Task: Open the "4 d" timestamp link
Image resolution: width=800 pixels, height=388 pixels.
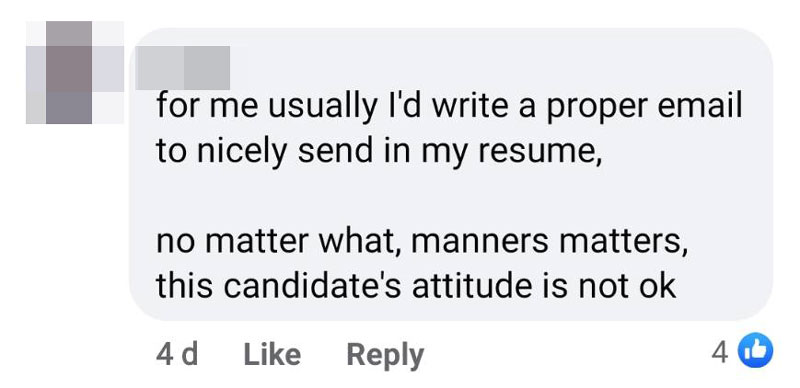Action: (x=177, y=354)
